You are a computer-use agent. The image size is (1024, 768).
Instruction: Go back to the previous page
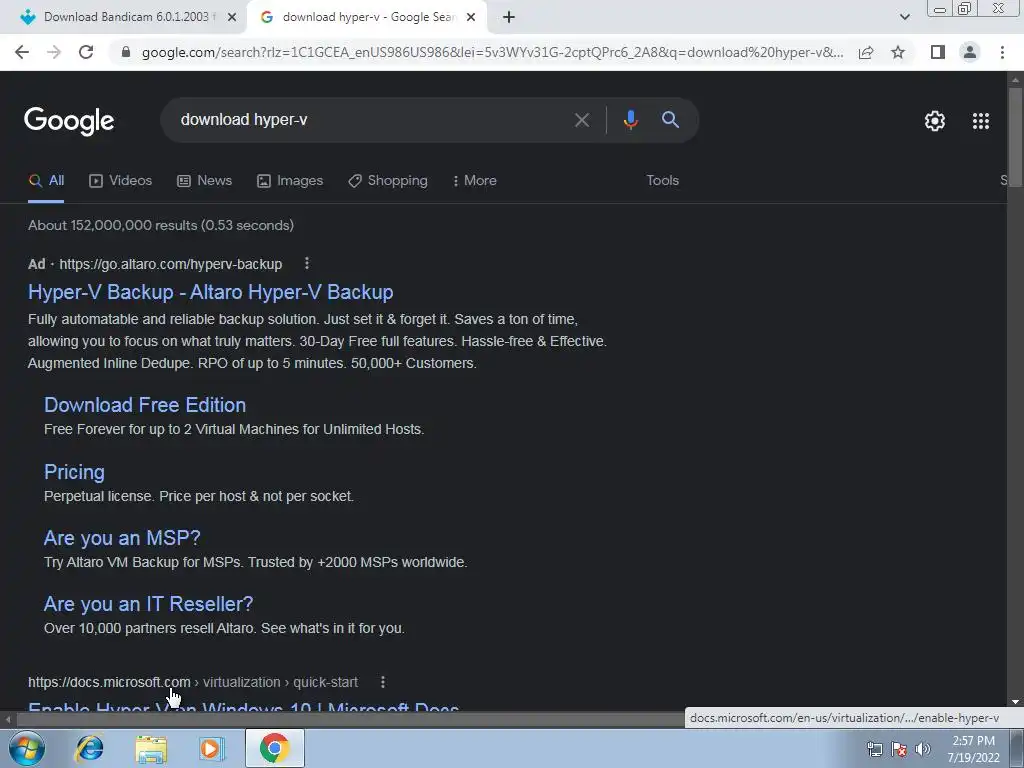[22, 52]
